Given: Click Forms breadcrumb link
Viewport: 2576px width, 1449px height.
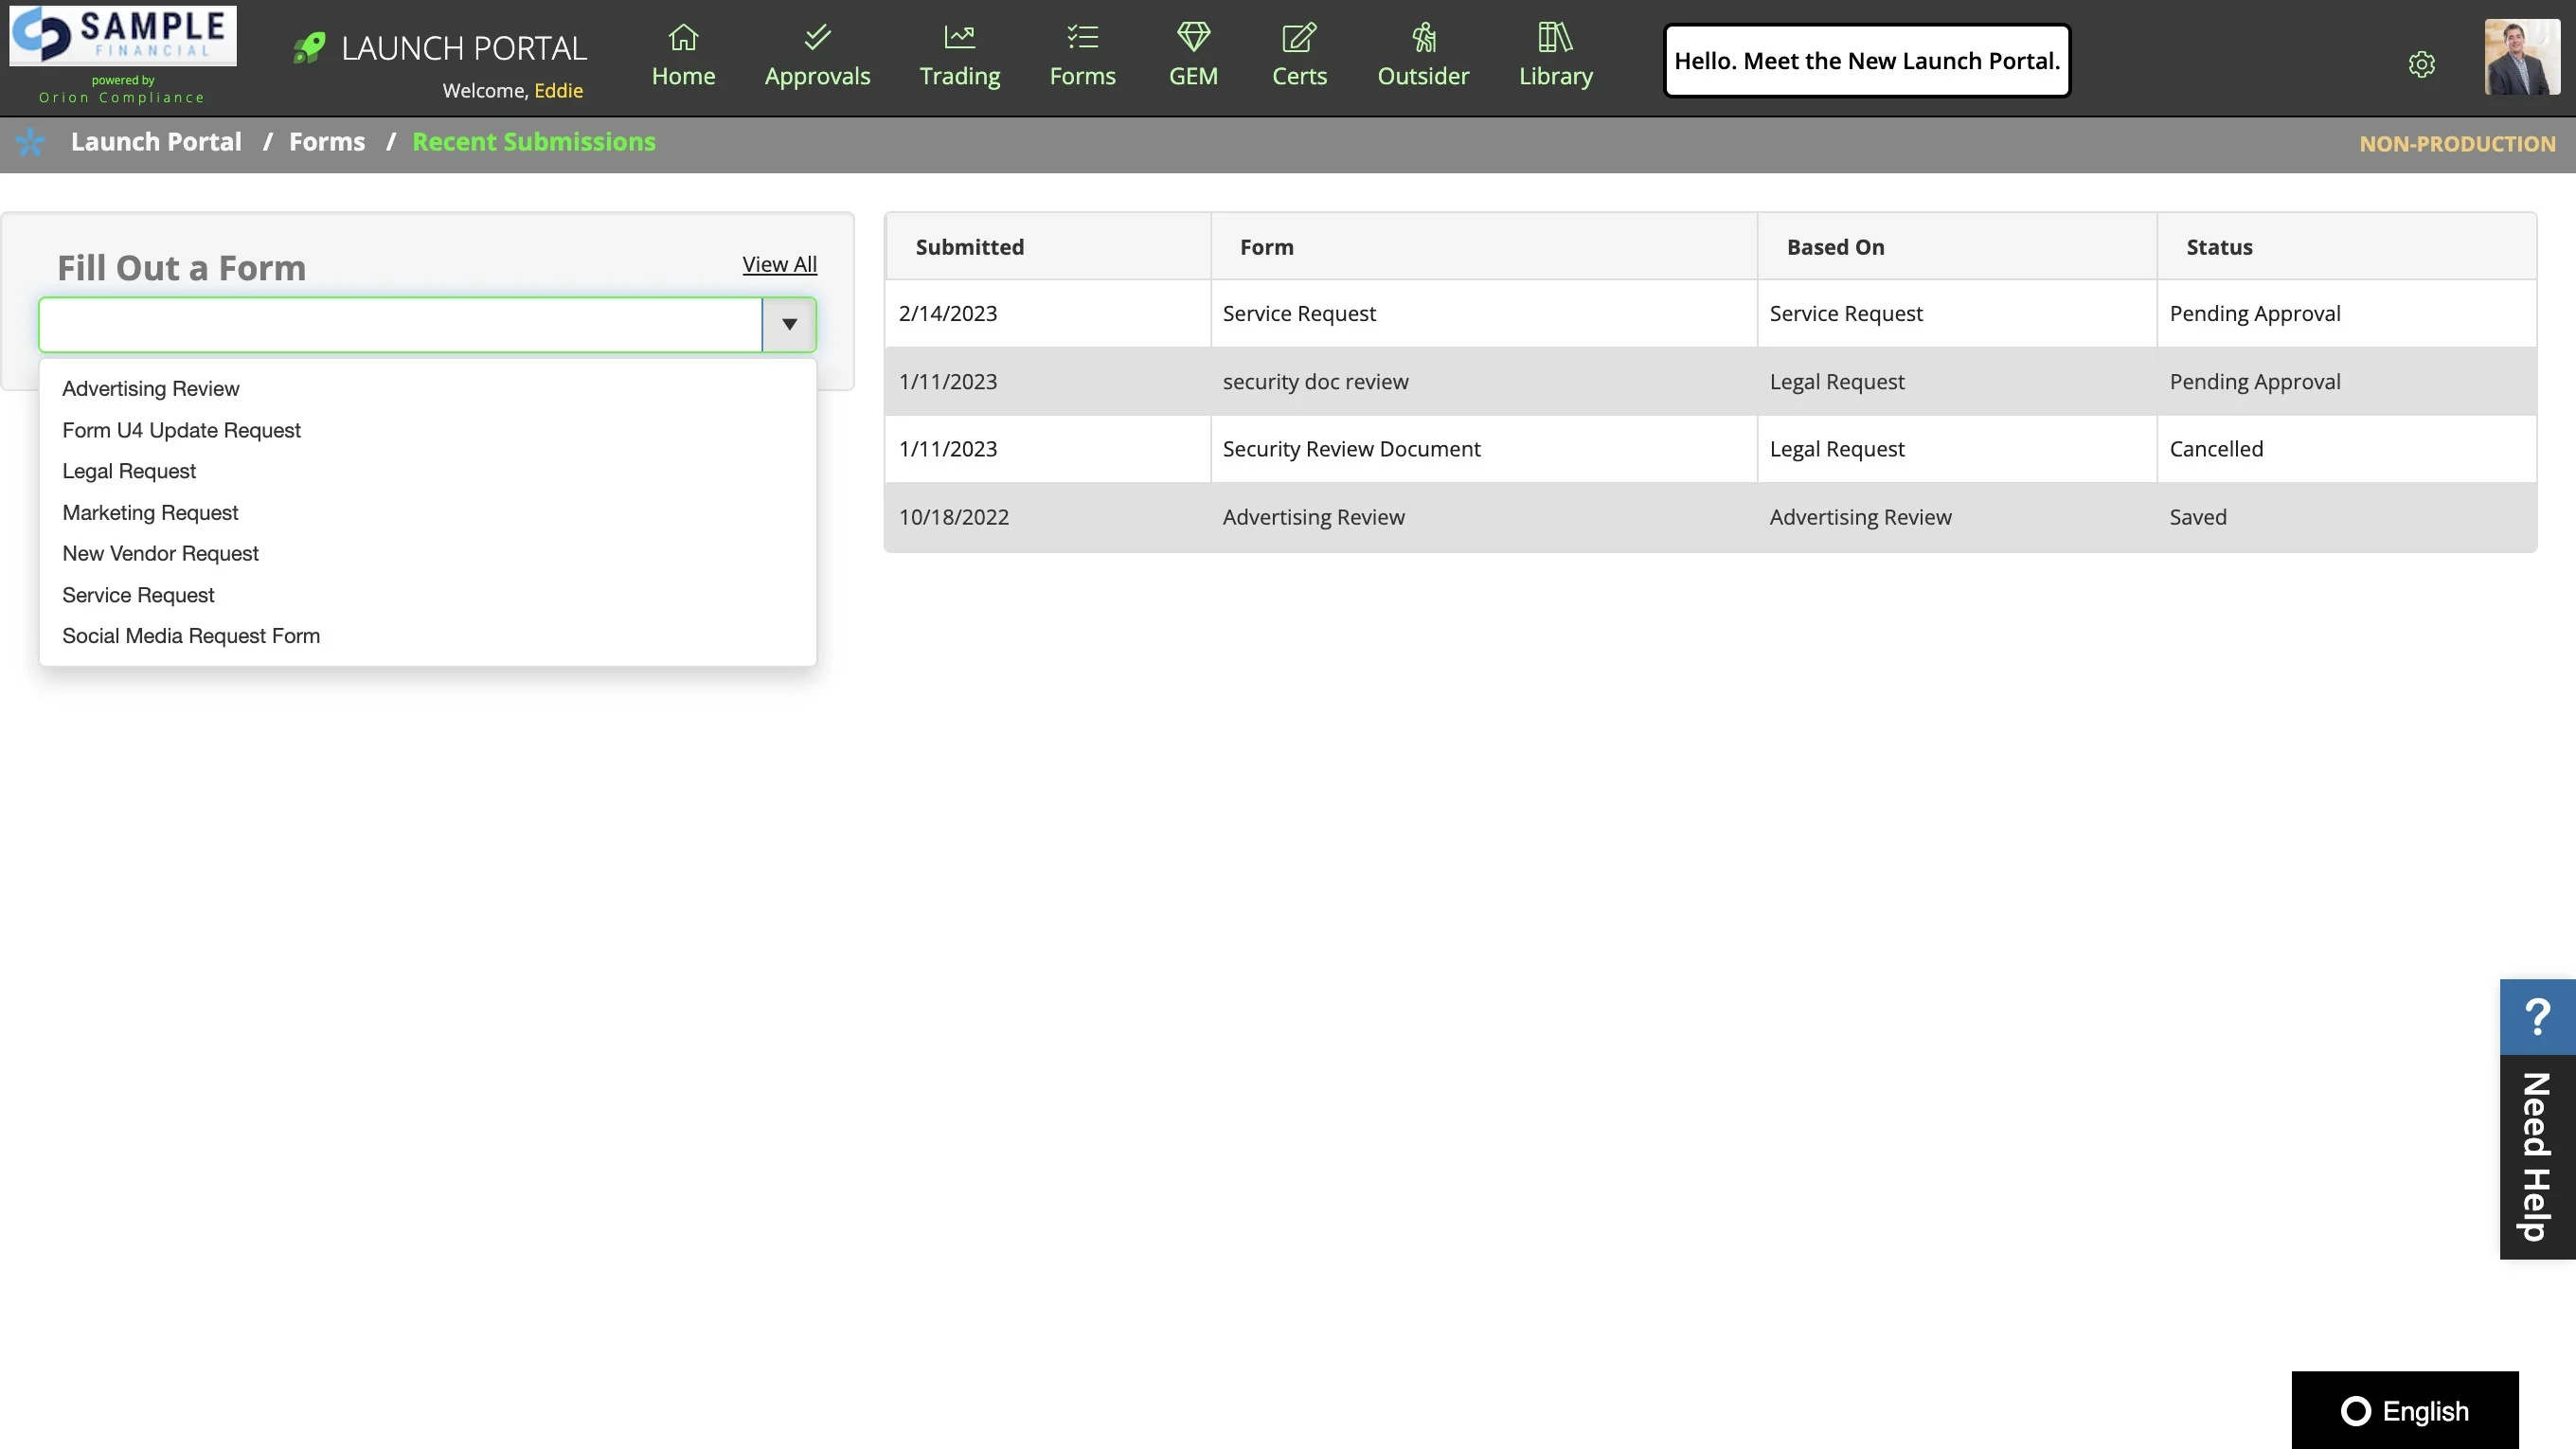Looking at the screenshot, I should 327,142.
